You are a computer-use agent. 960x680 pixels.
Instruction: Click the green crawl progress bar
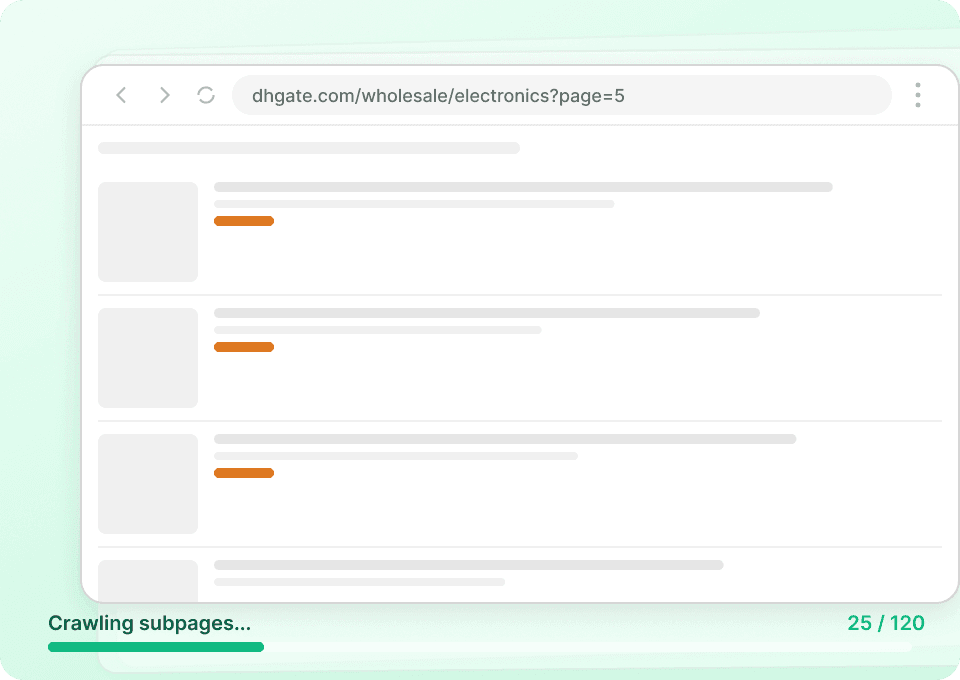click(155, 647)
